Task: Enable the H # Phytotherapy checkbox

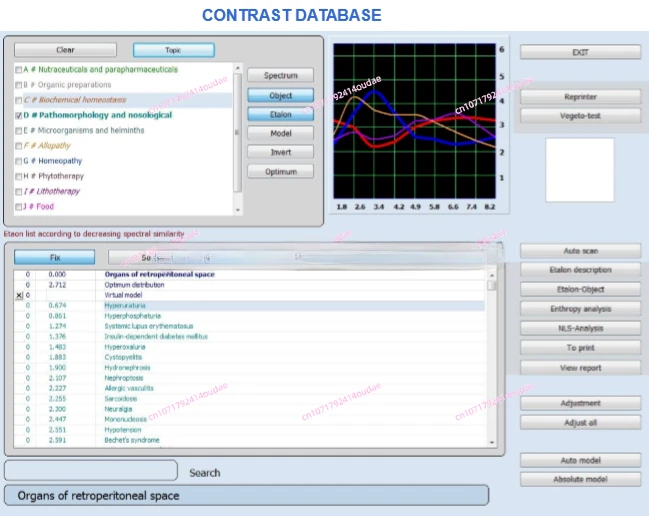Action: pos(18,177)
